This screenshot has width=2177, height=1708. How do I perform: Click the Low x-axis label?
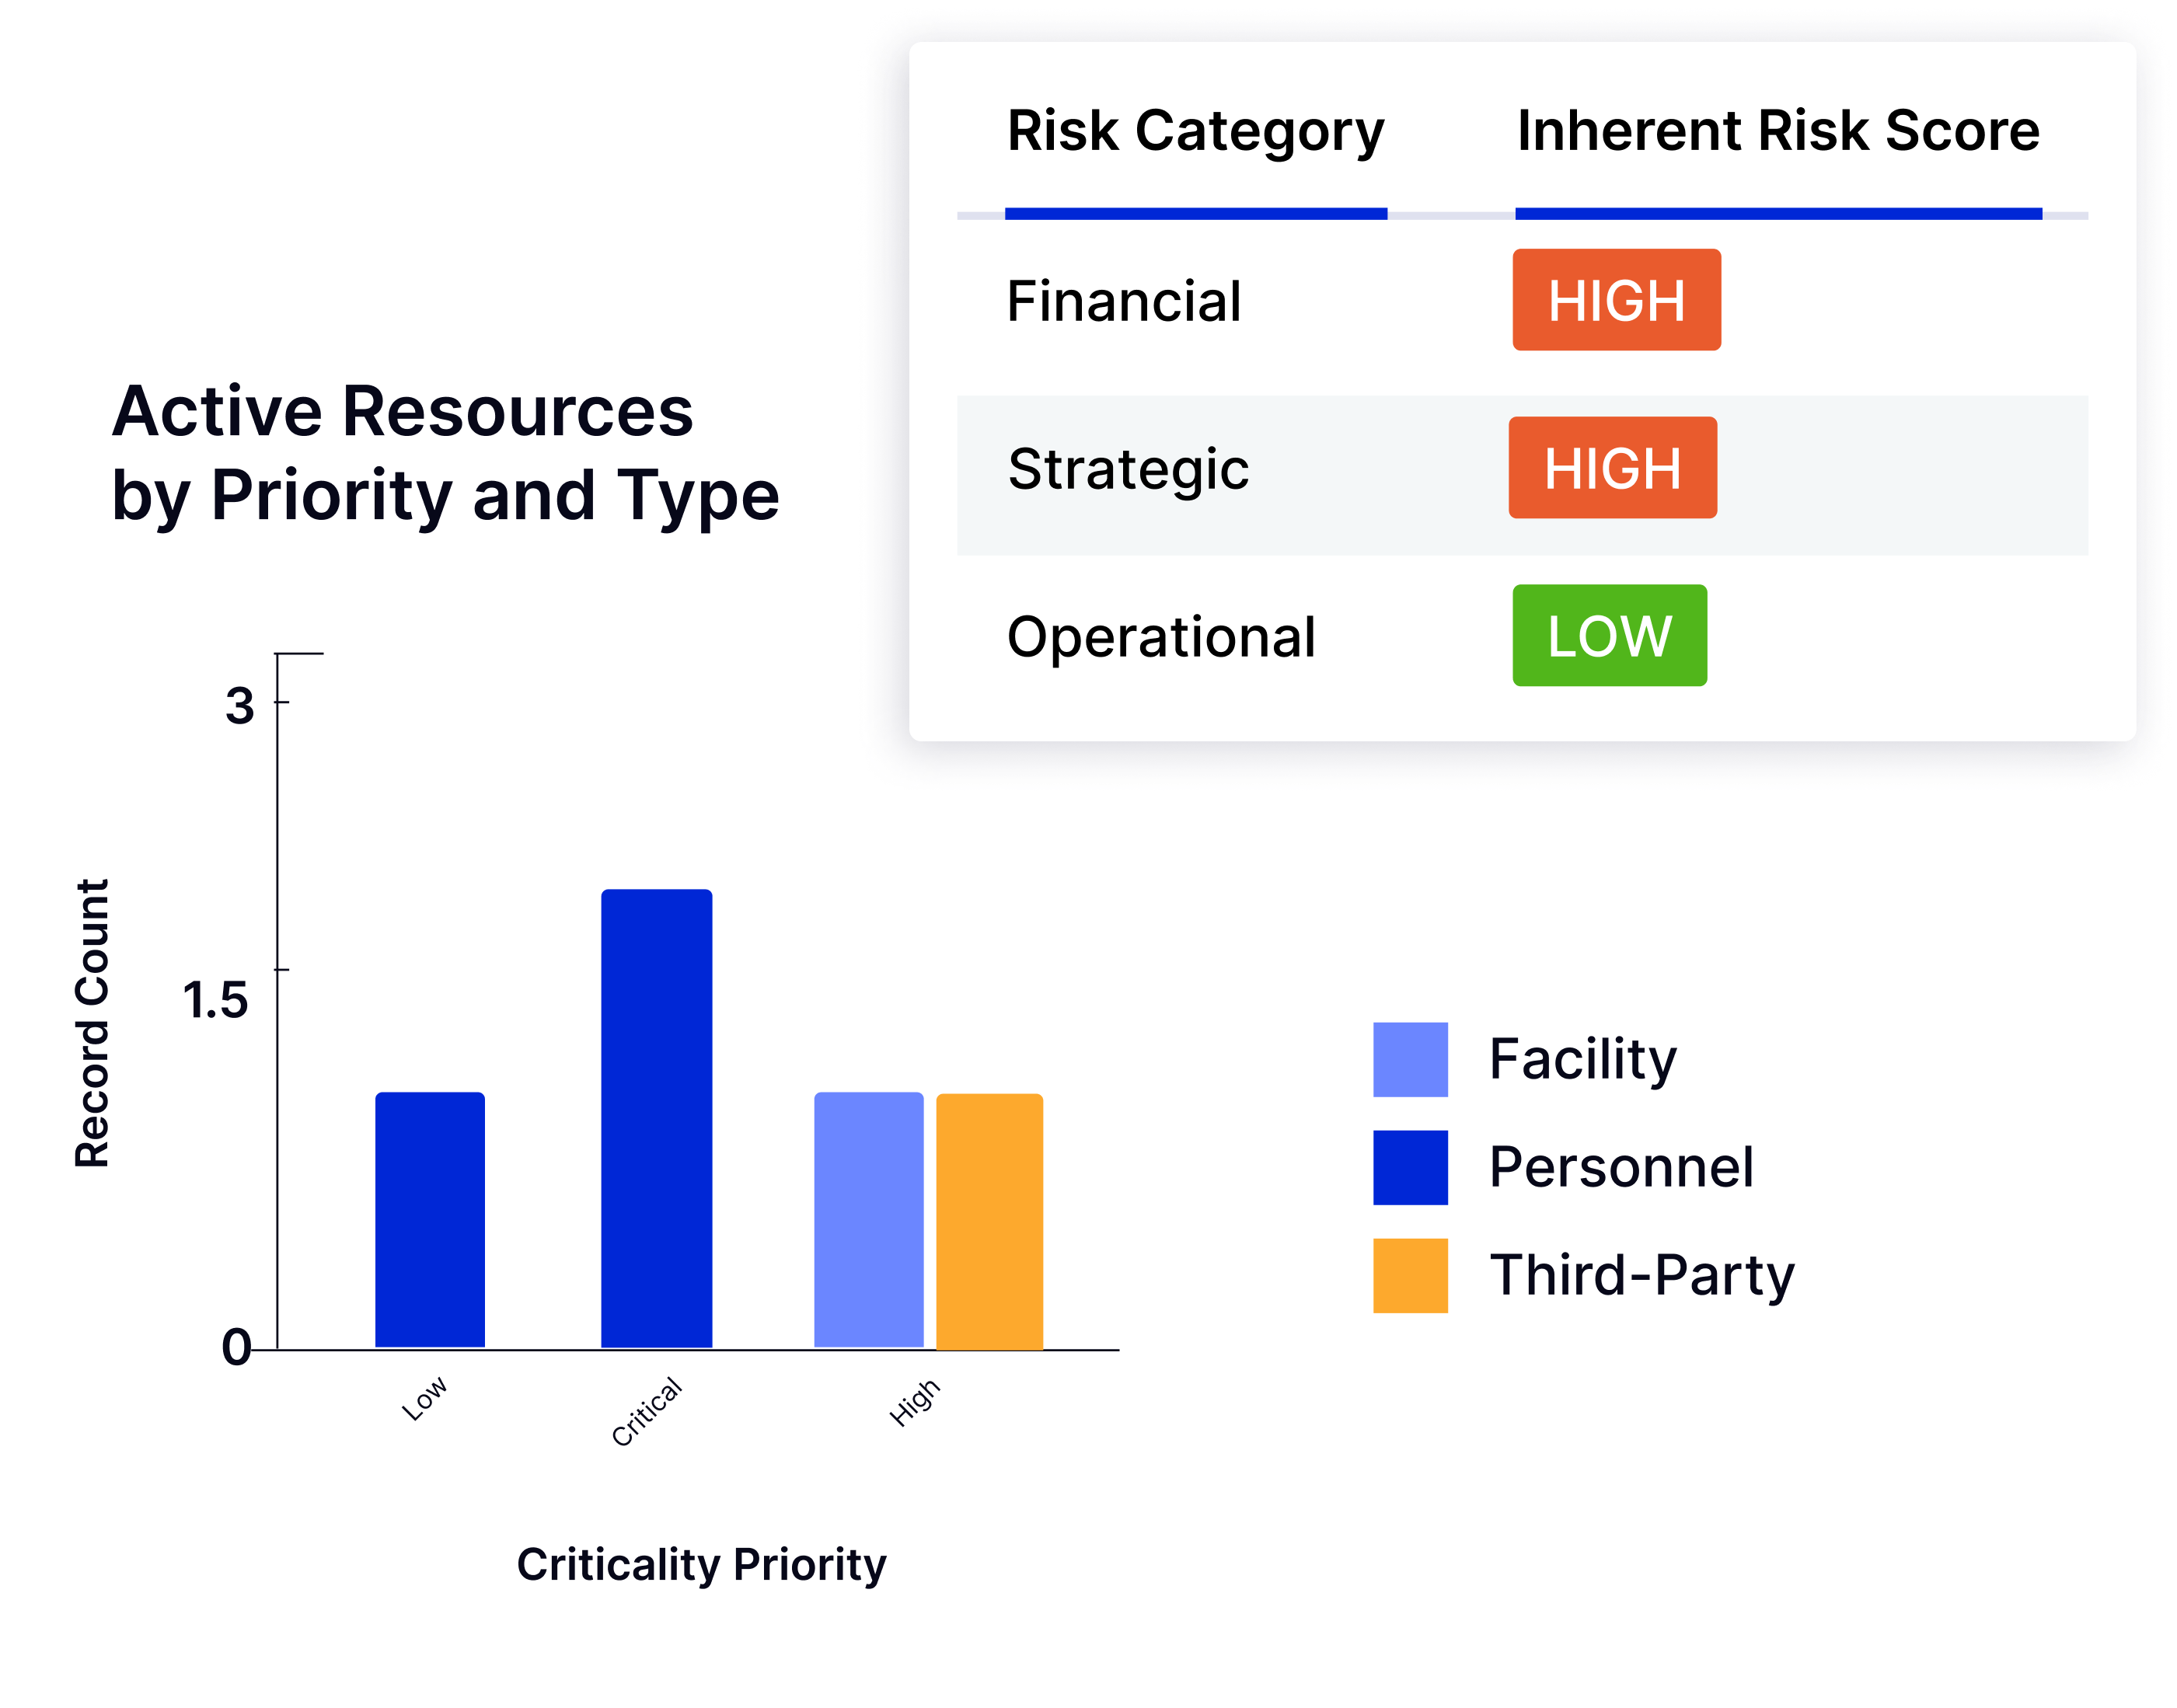(x=424, y=1398)
